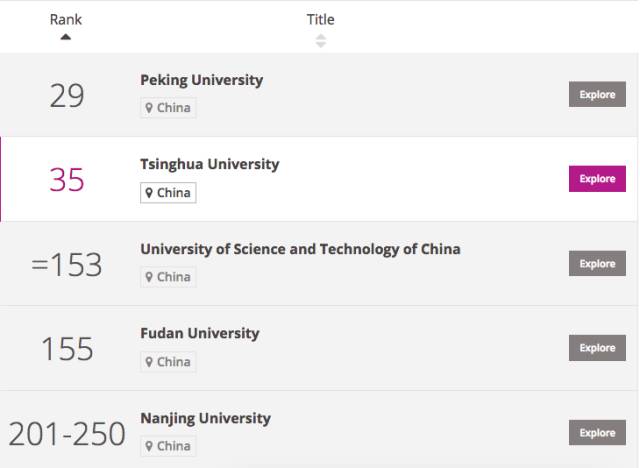Click location pin under Nanjing University
Viewport: 640px width, 468px height.
tap(149, 446)
